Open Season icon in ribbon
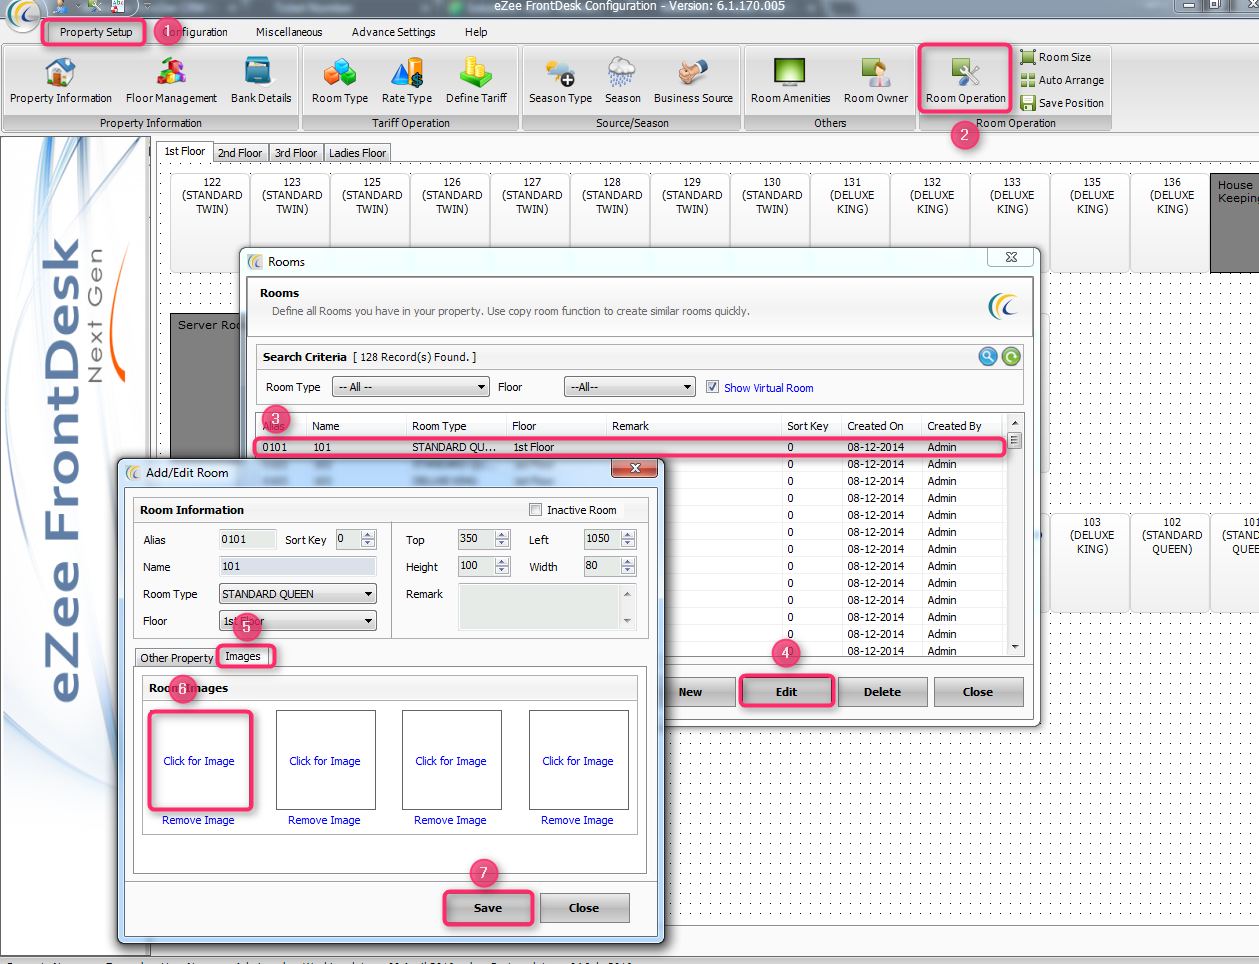Image resolution: width=1259 pixels, height=964 pixels. pos(622,80)
